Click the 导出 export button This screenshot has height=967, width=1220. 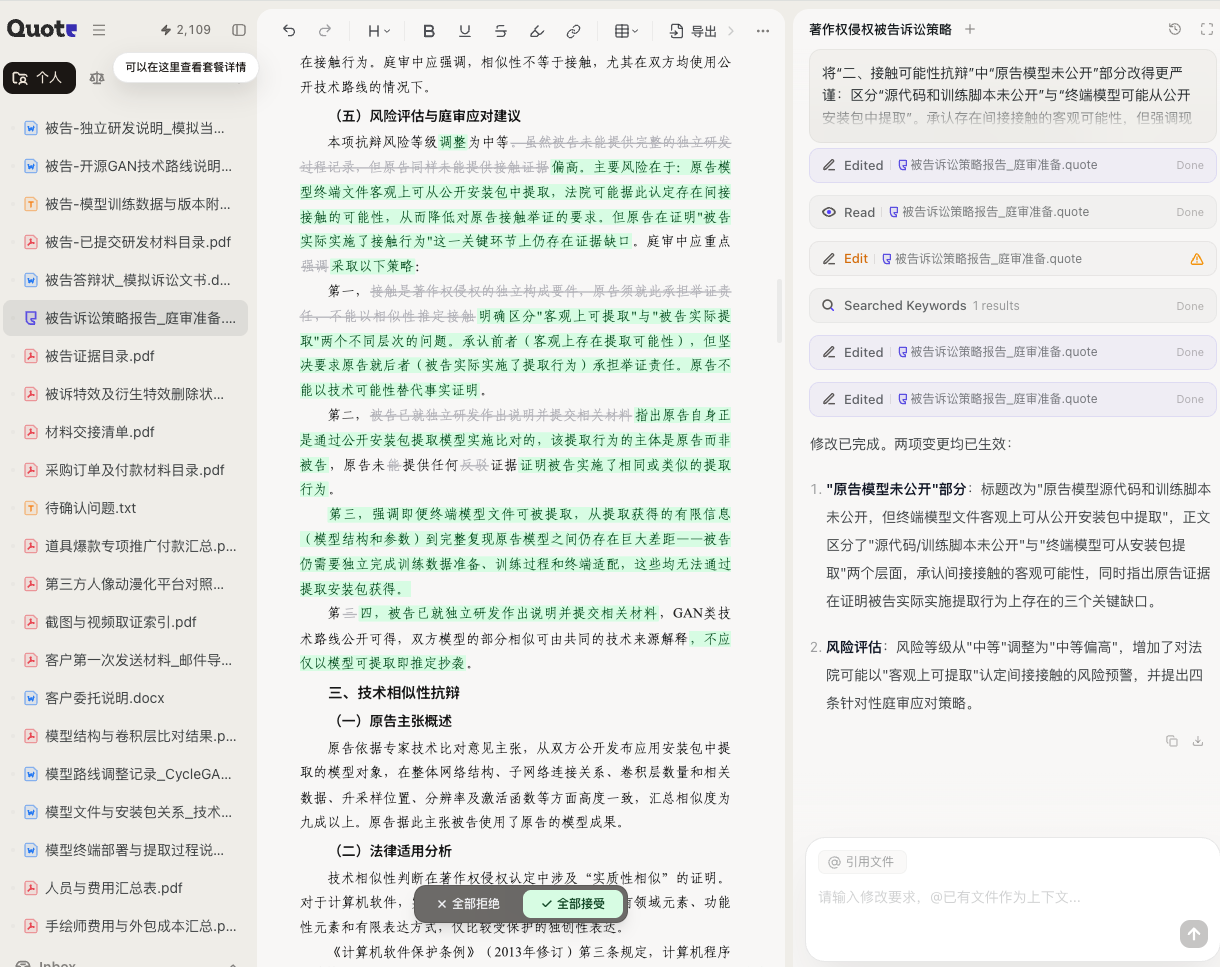tap(694, 31)
